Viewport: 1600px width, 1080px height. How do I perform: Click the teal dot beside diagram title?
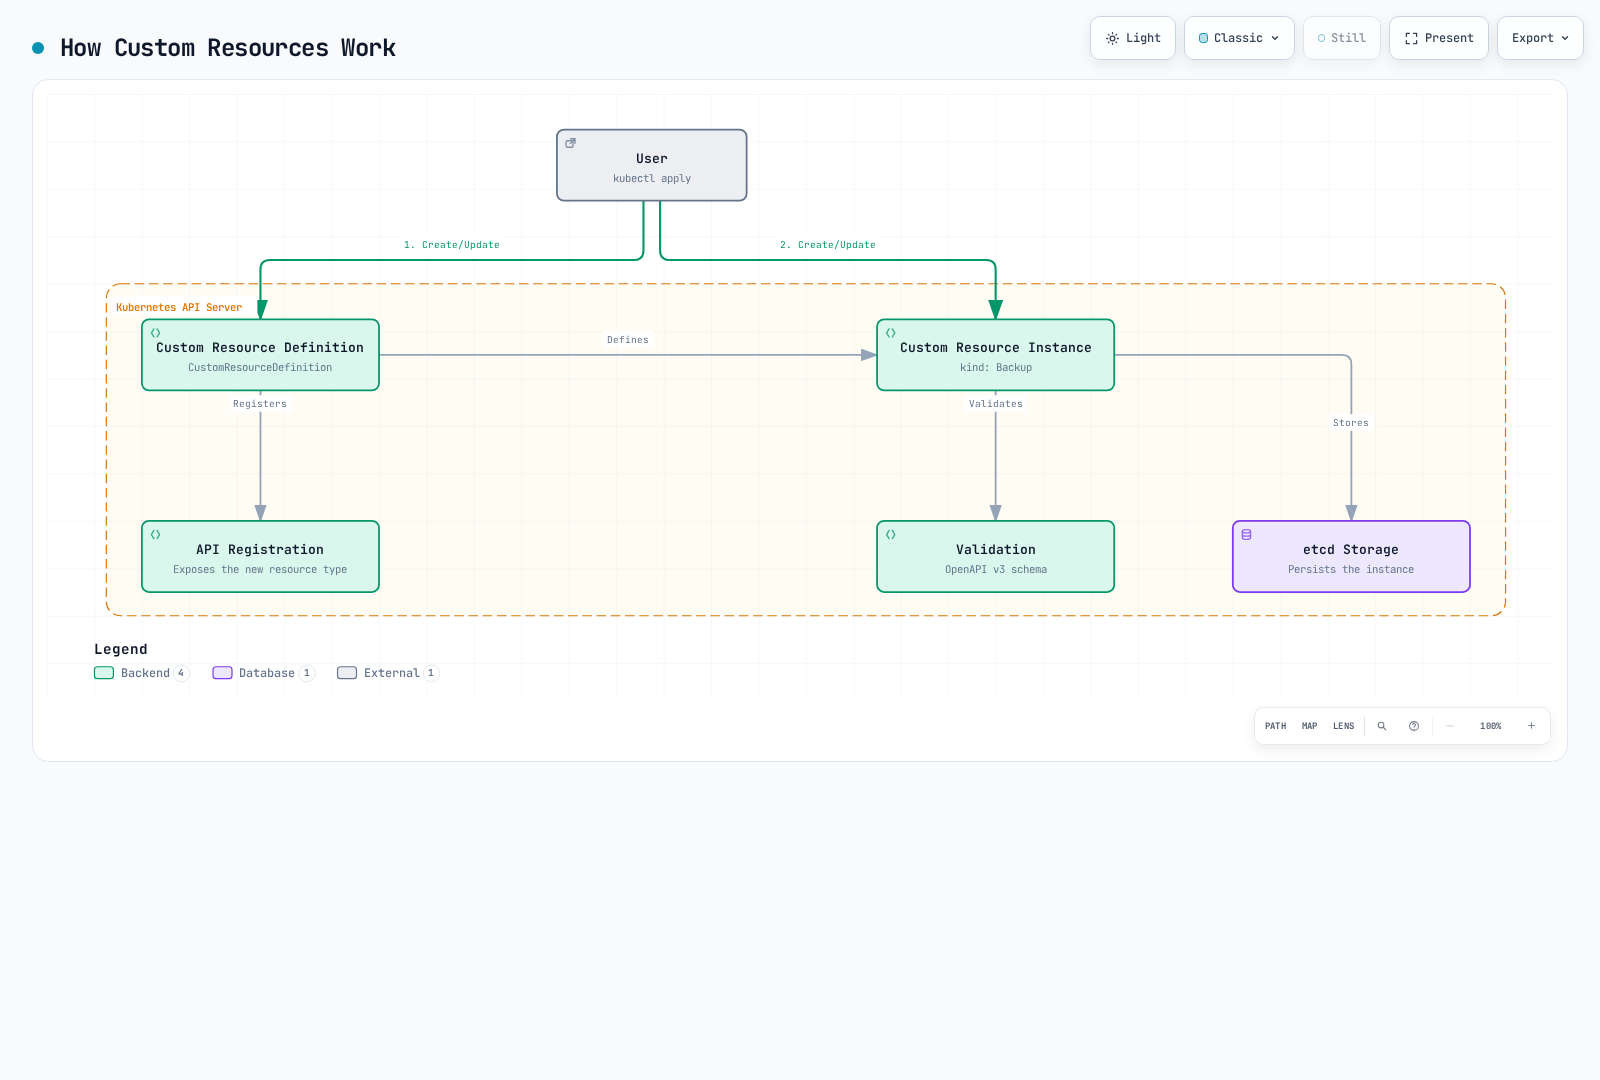(x=38, y=48)
